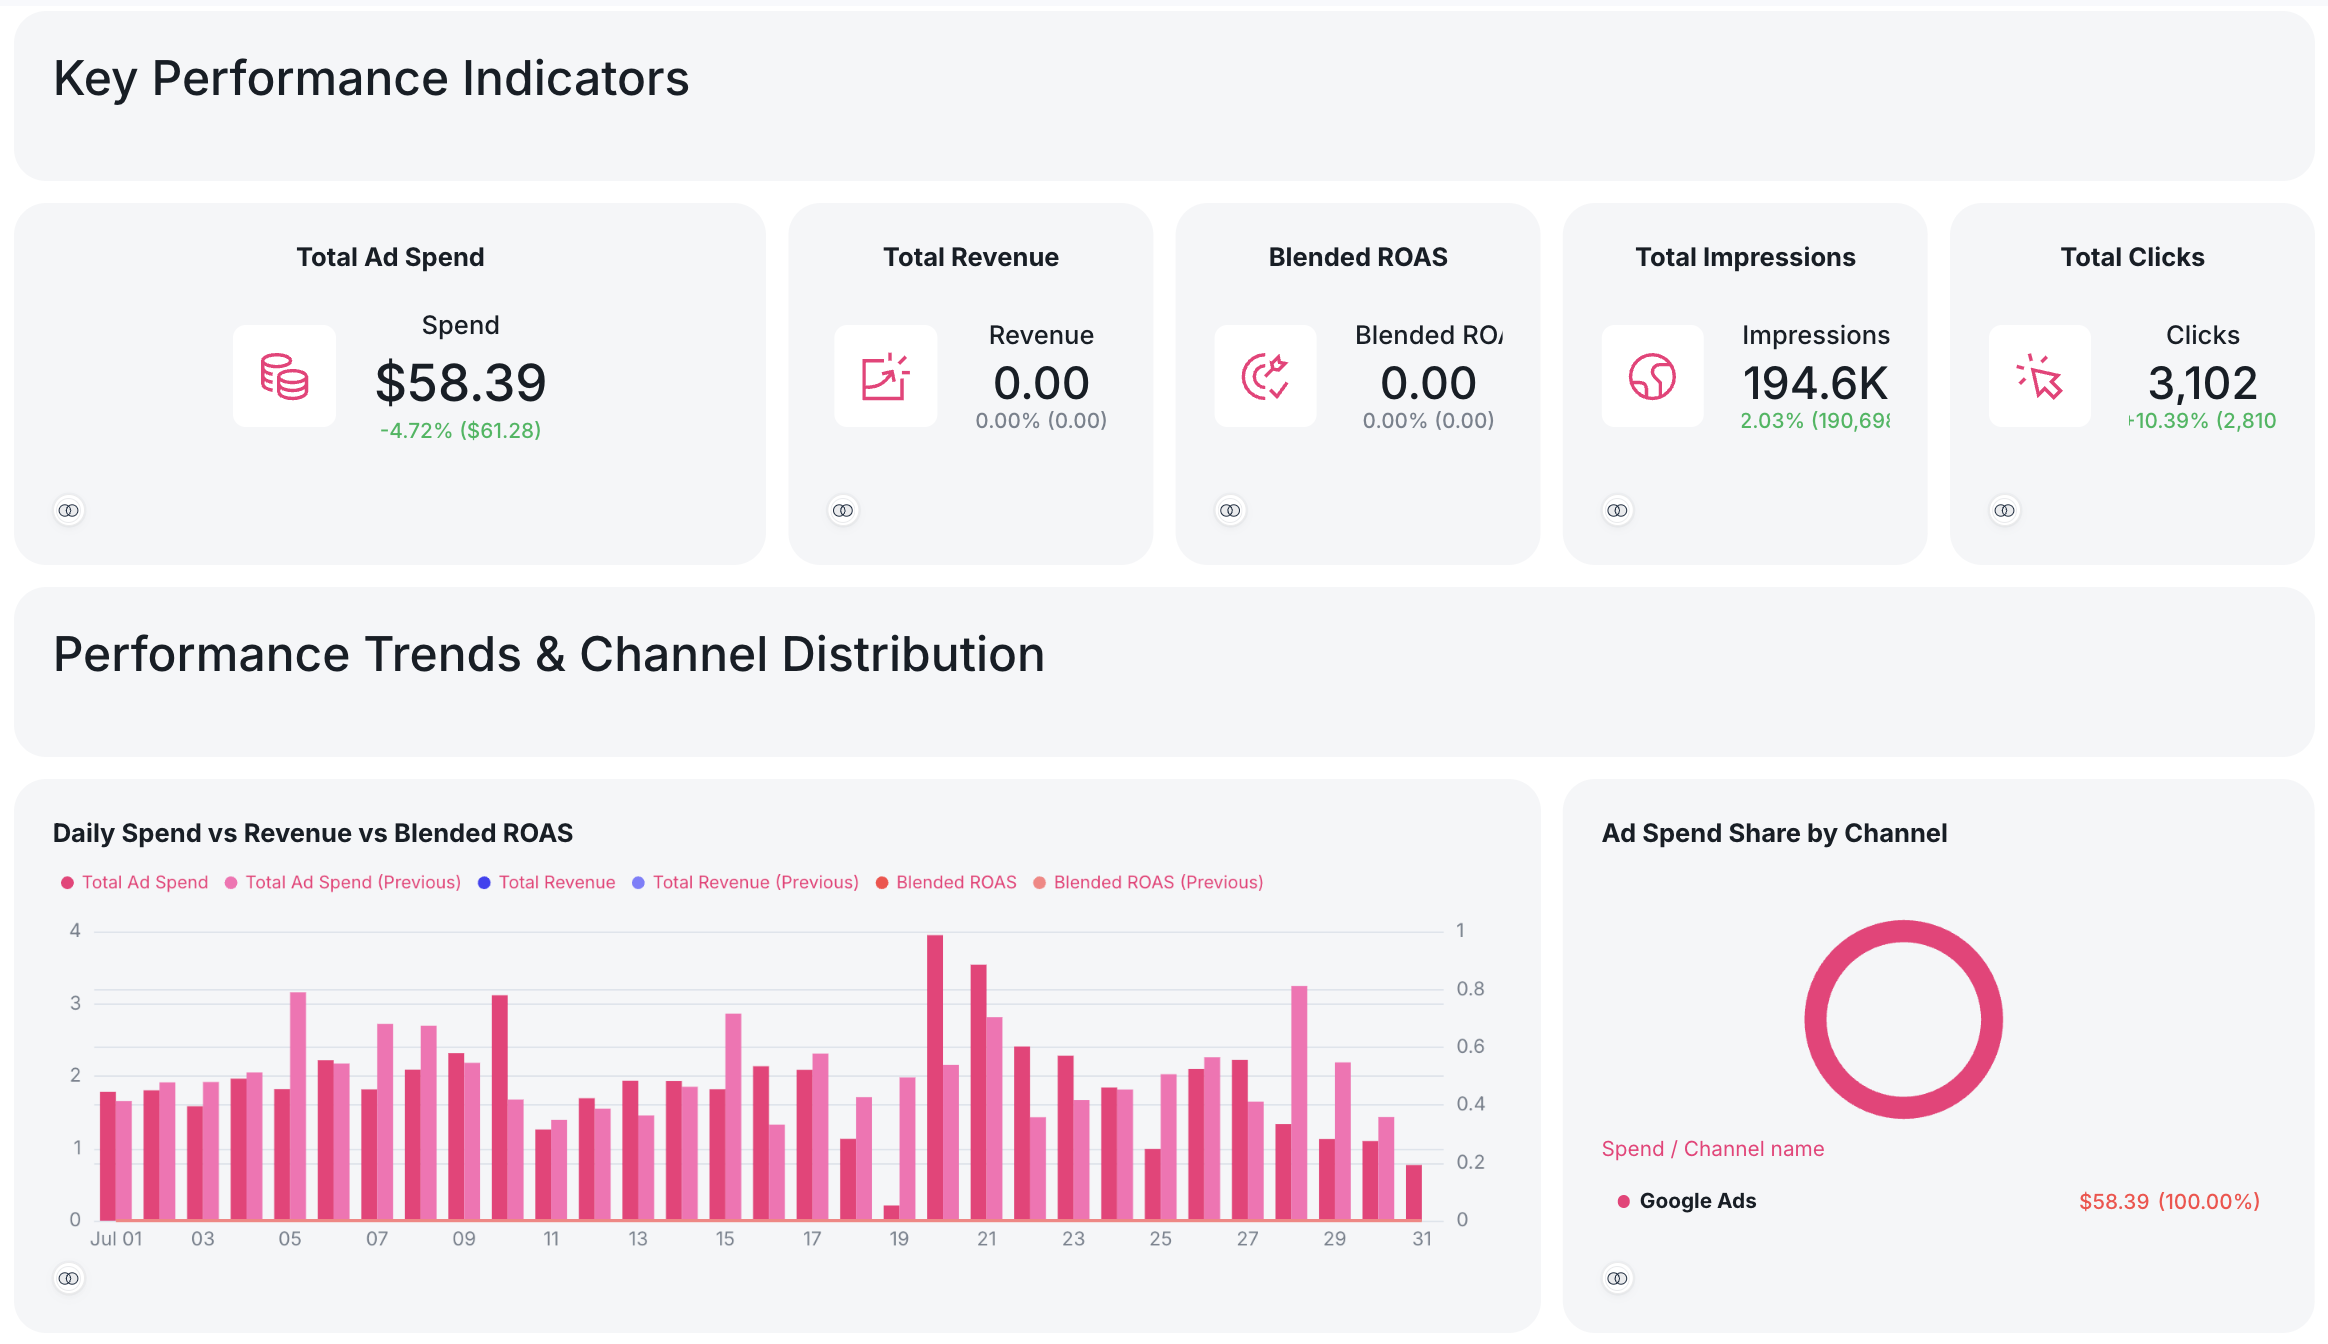This screenshot has height=1344, width=2328.
Task: Click the -4.72% ($61.28) change text
Action: click(461, 431)
